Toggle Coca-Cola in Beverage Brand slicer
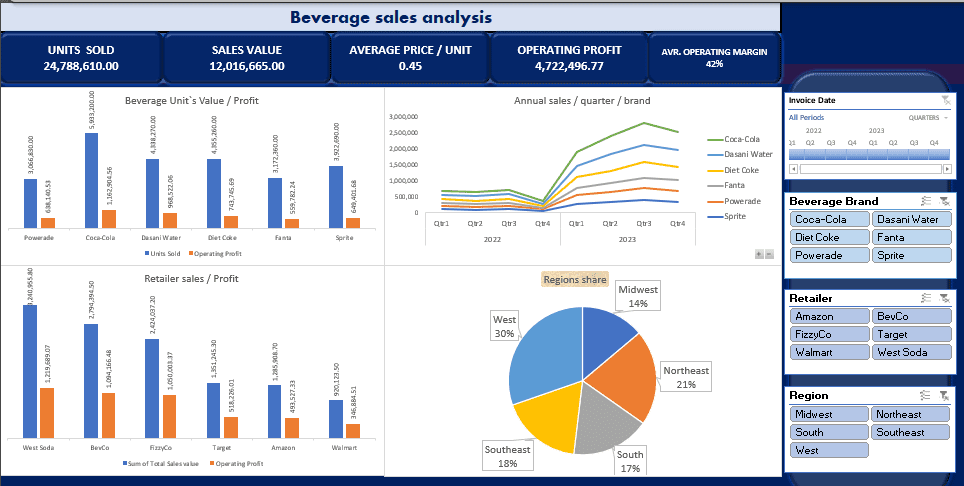The height and width of the screenshot is (486, 964). click(829, 219)
